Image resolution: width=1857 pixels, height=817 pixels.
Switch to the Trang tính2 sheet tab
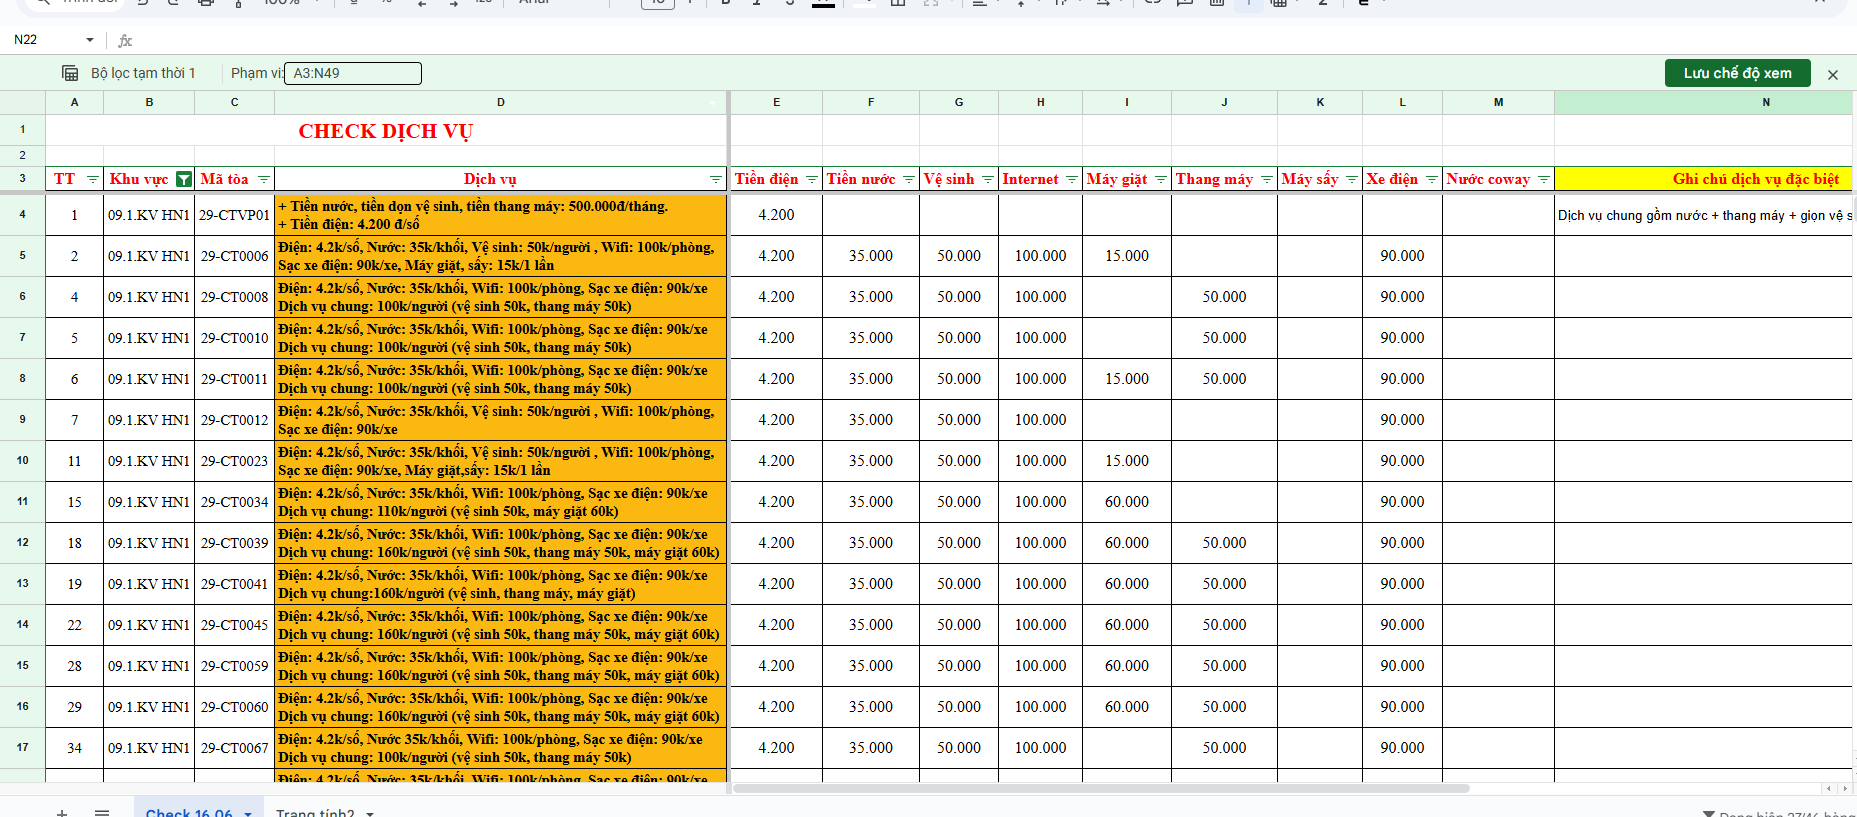click(x=314, y=812)
